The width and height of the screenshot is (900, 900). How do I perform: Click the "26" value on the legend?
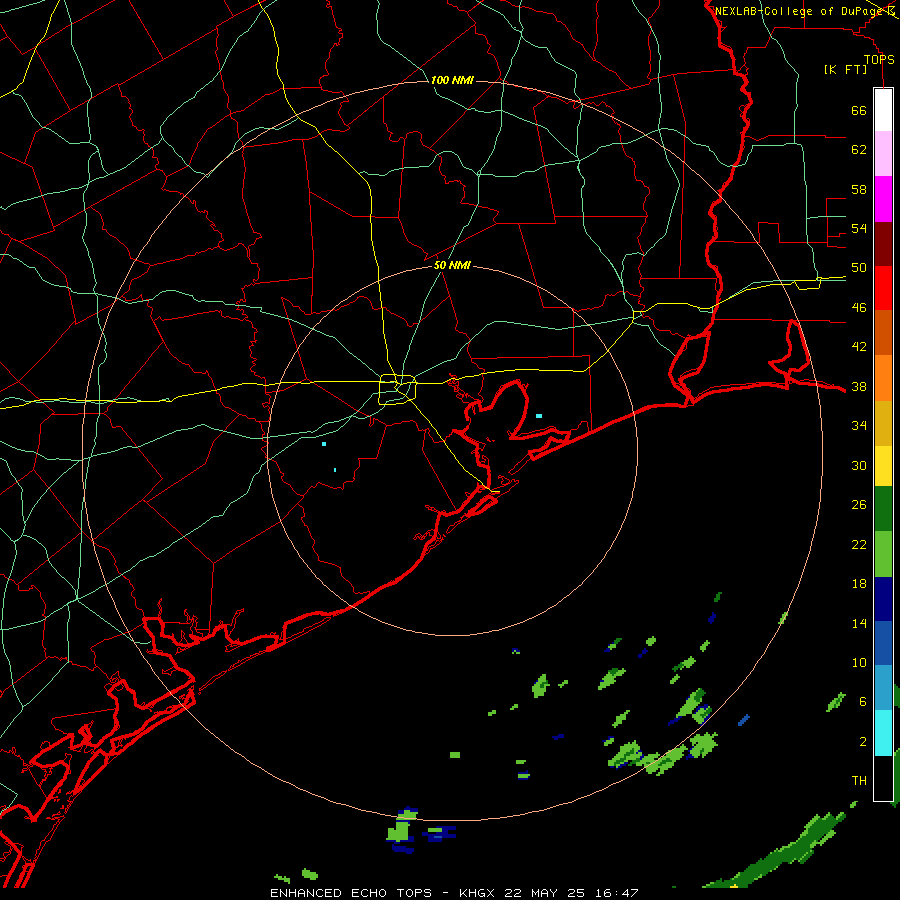[x=859, y=505]
